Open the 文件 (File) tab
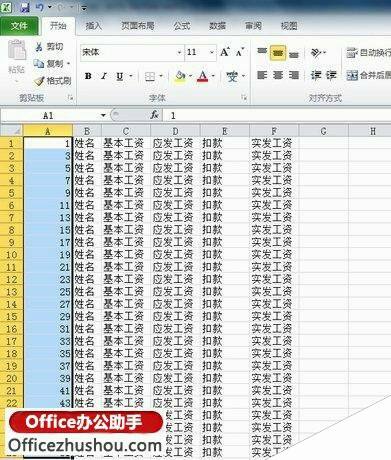391x460 pixels. tap(19, 26)
